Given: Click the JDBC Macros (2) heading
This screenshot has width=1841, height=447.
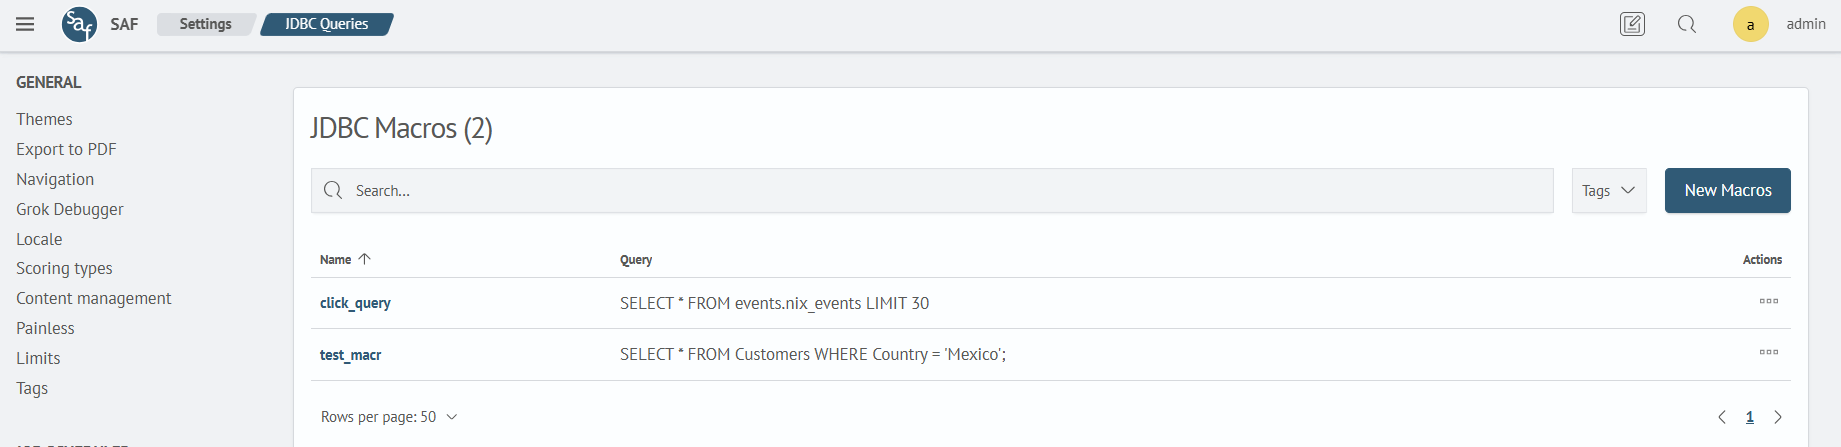Looking at the screenshot, I should pos(401,128).
